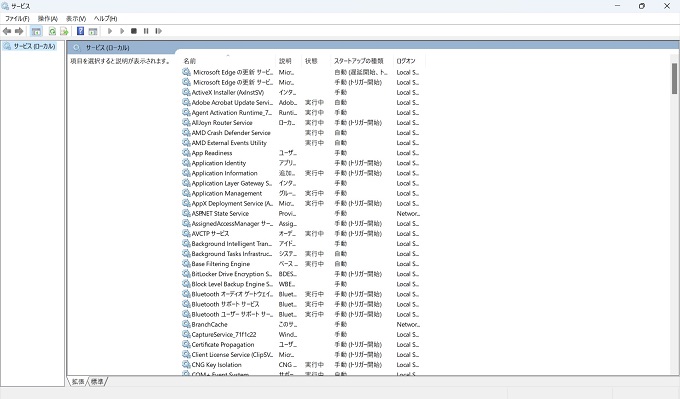Sort by the 説明 column header
680x399 pixels.
pos(288,61)
